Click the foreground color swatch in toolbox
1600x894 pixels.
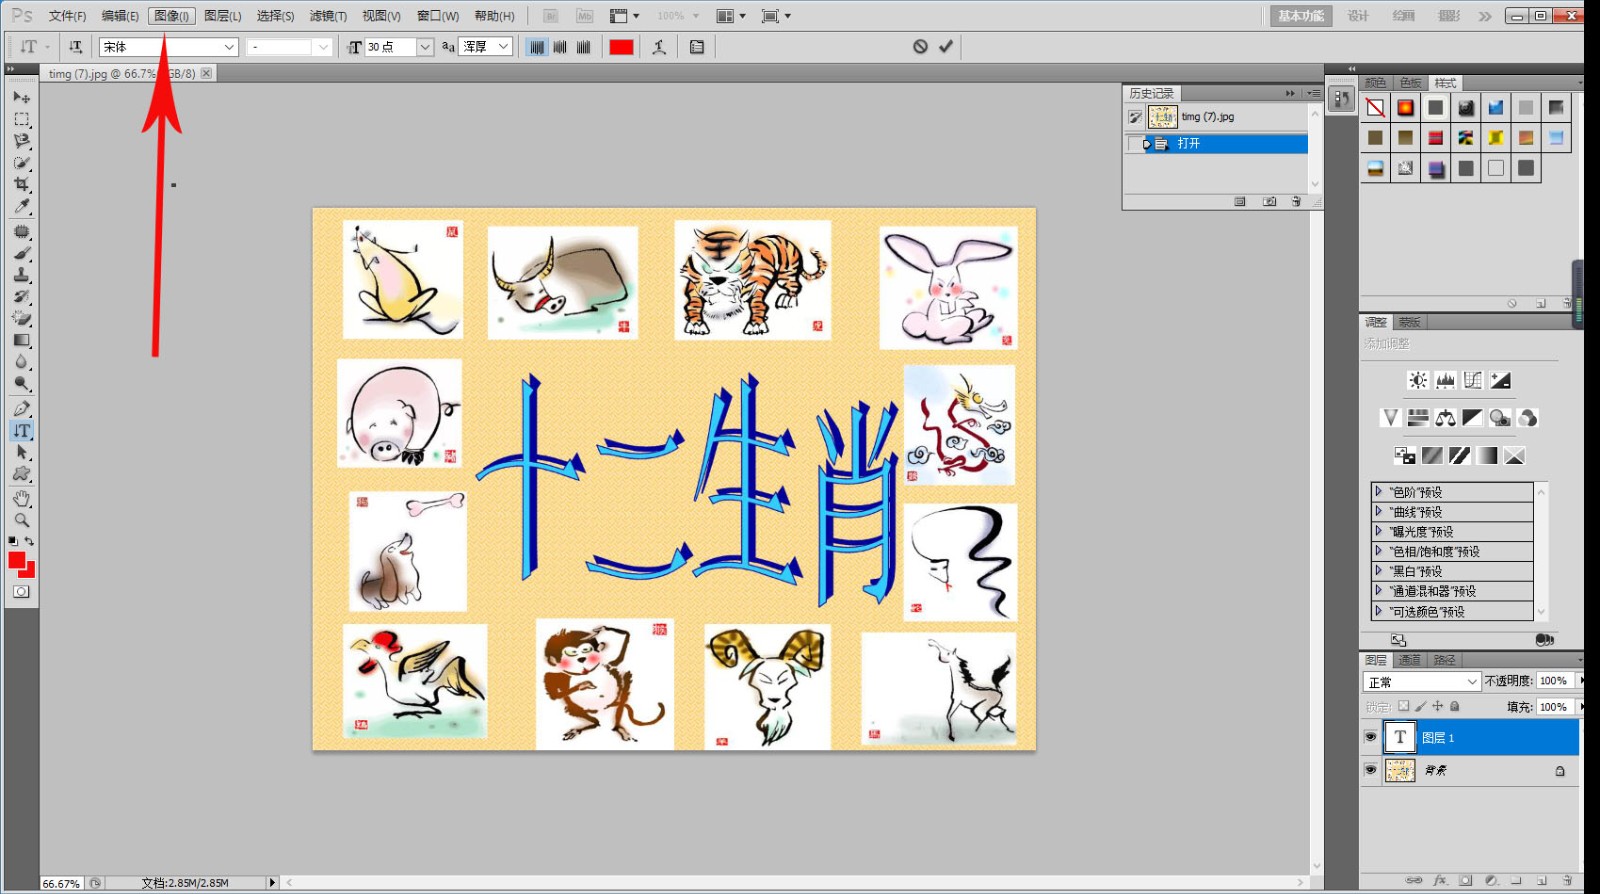coord(17,560)
